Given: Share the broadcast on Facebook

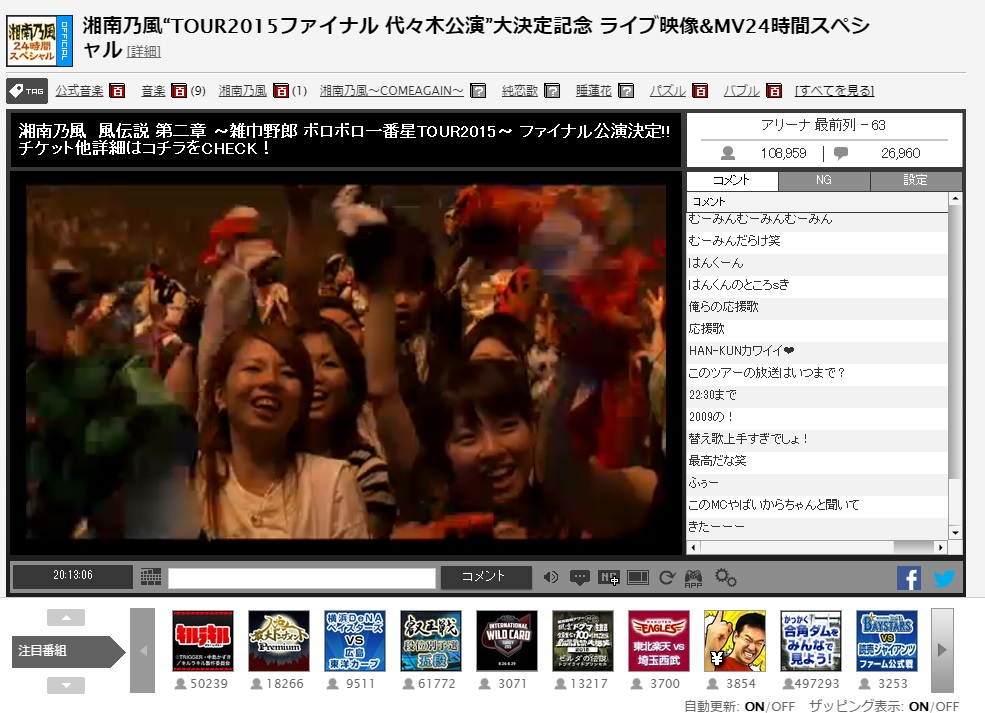Looking at the screenshot, I should pos(908,578).
